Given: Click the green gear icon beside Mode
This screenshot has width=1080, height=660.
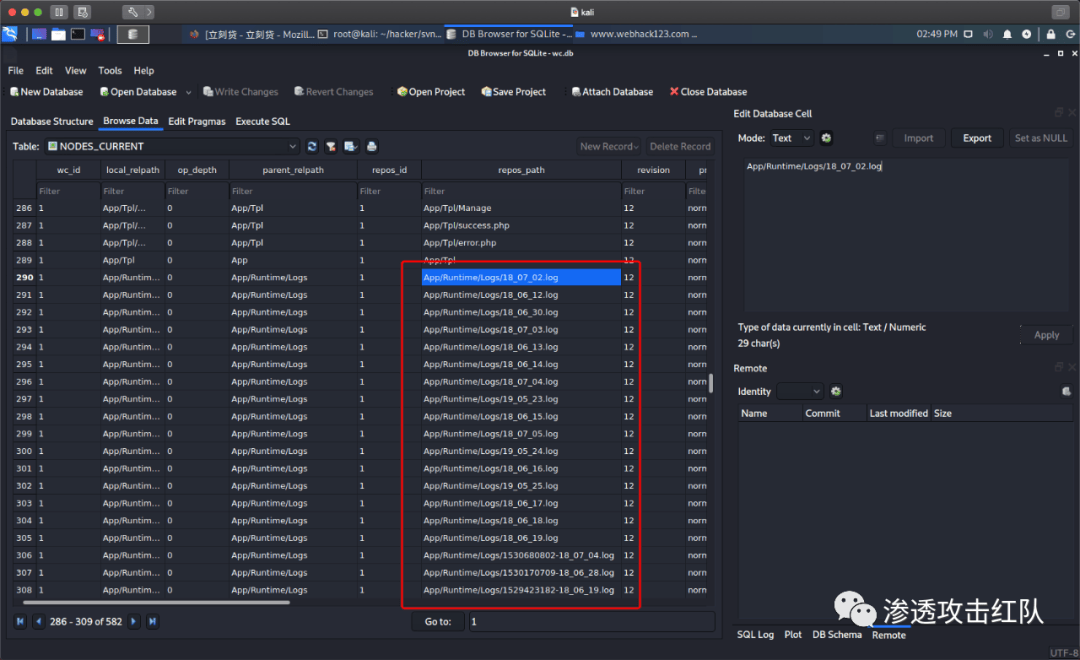Looking at the screenshot, I should pyautogui.click(x=826, y=138).
